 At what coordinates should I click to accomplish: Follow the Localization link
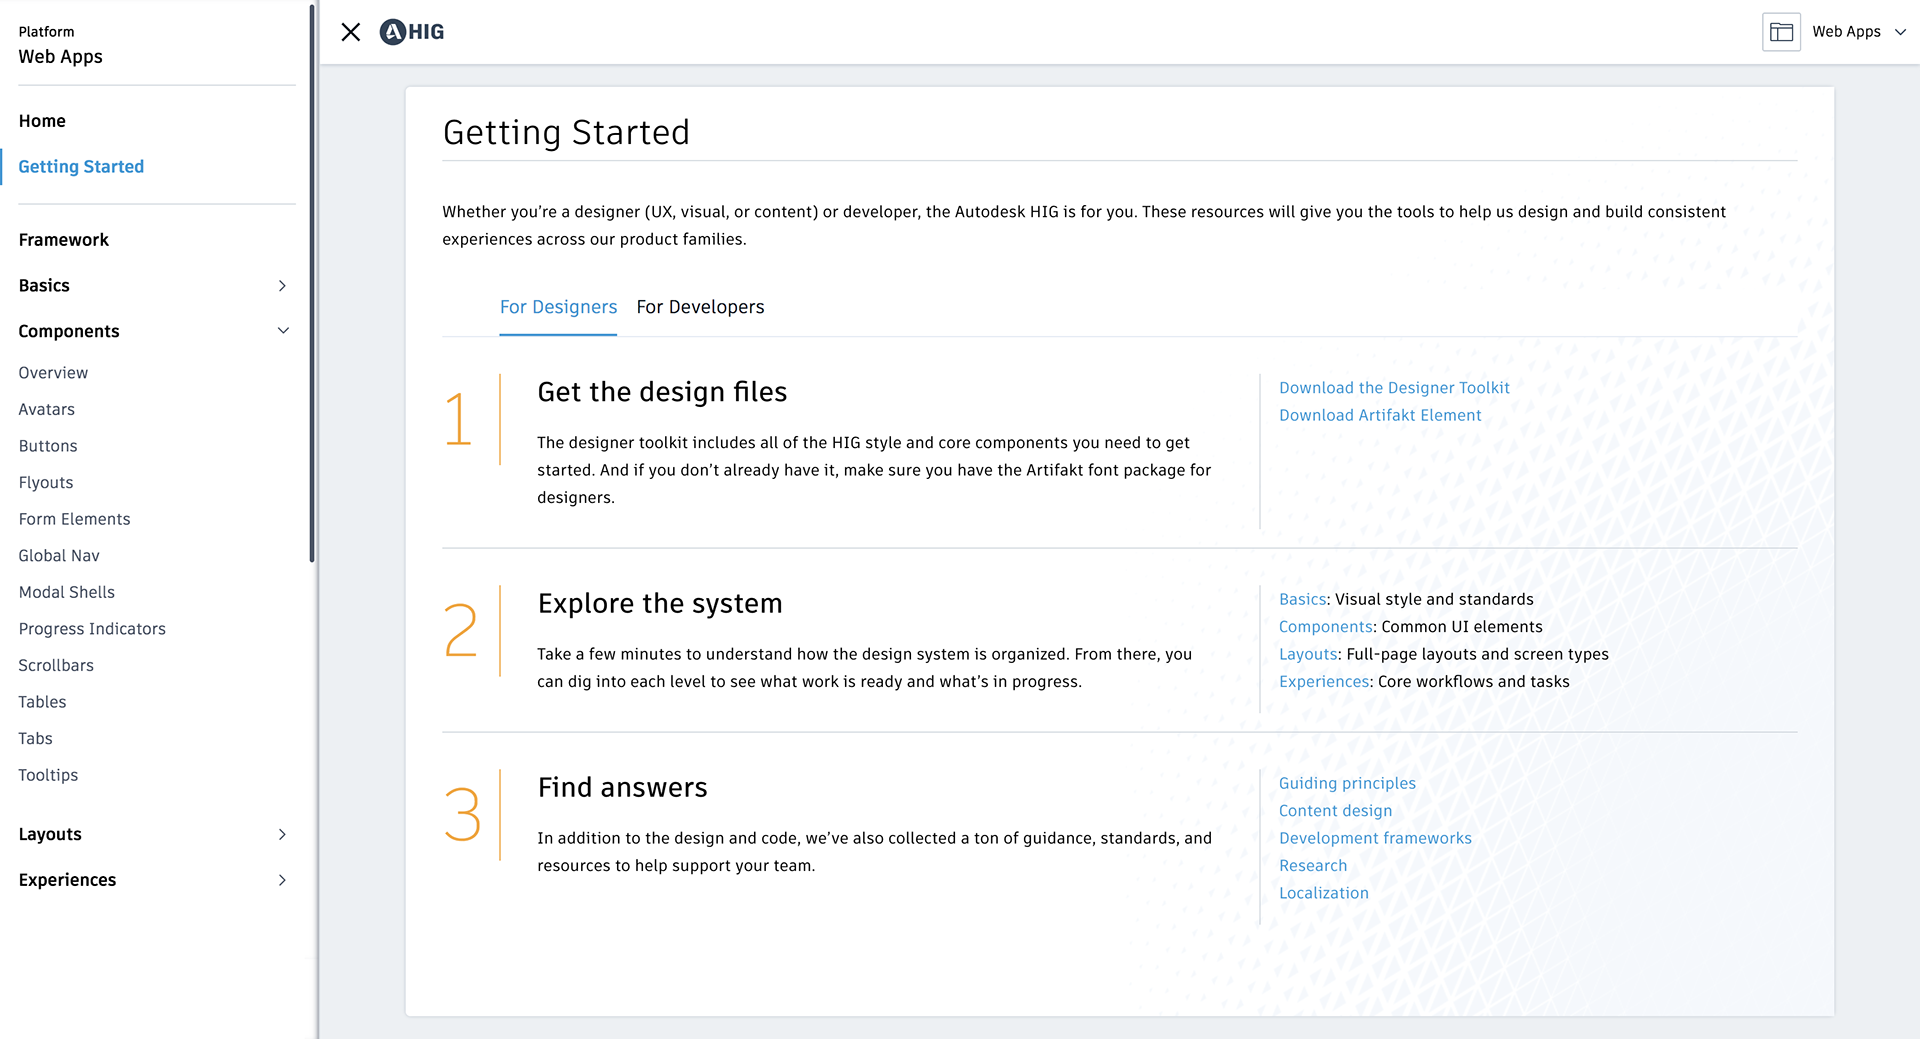click(x=1323, y=893)
